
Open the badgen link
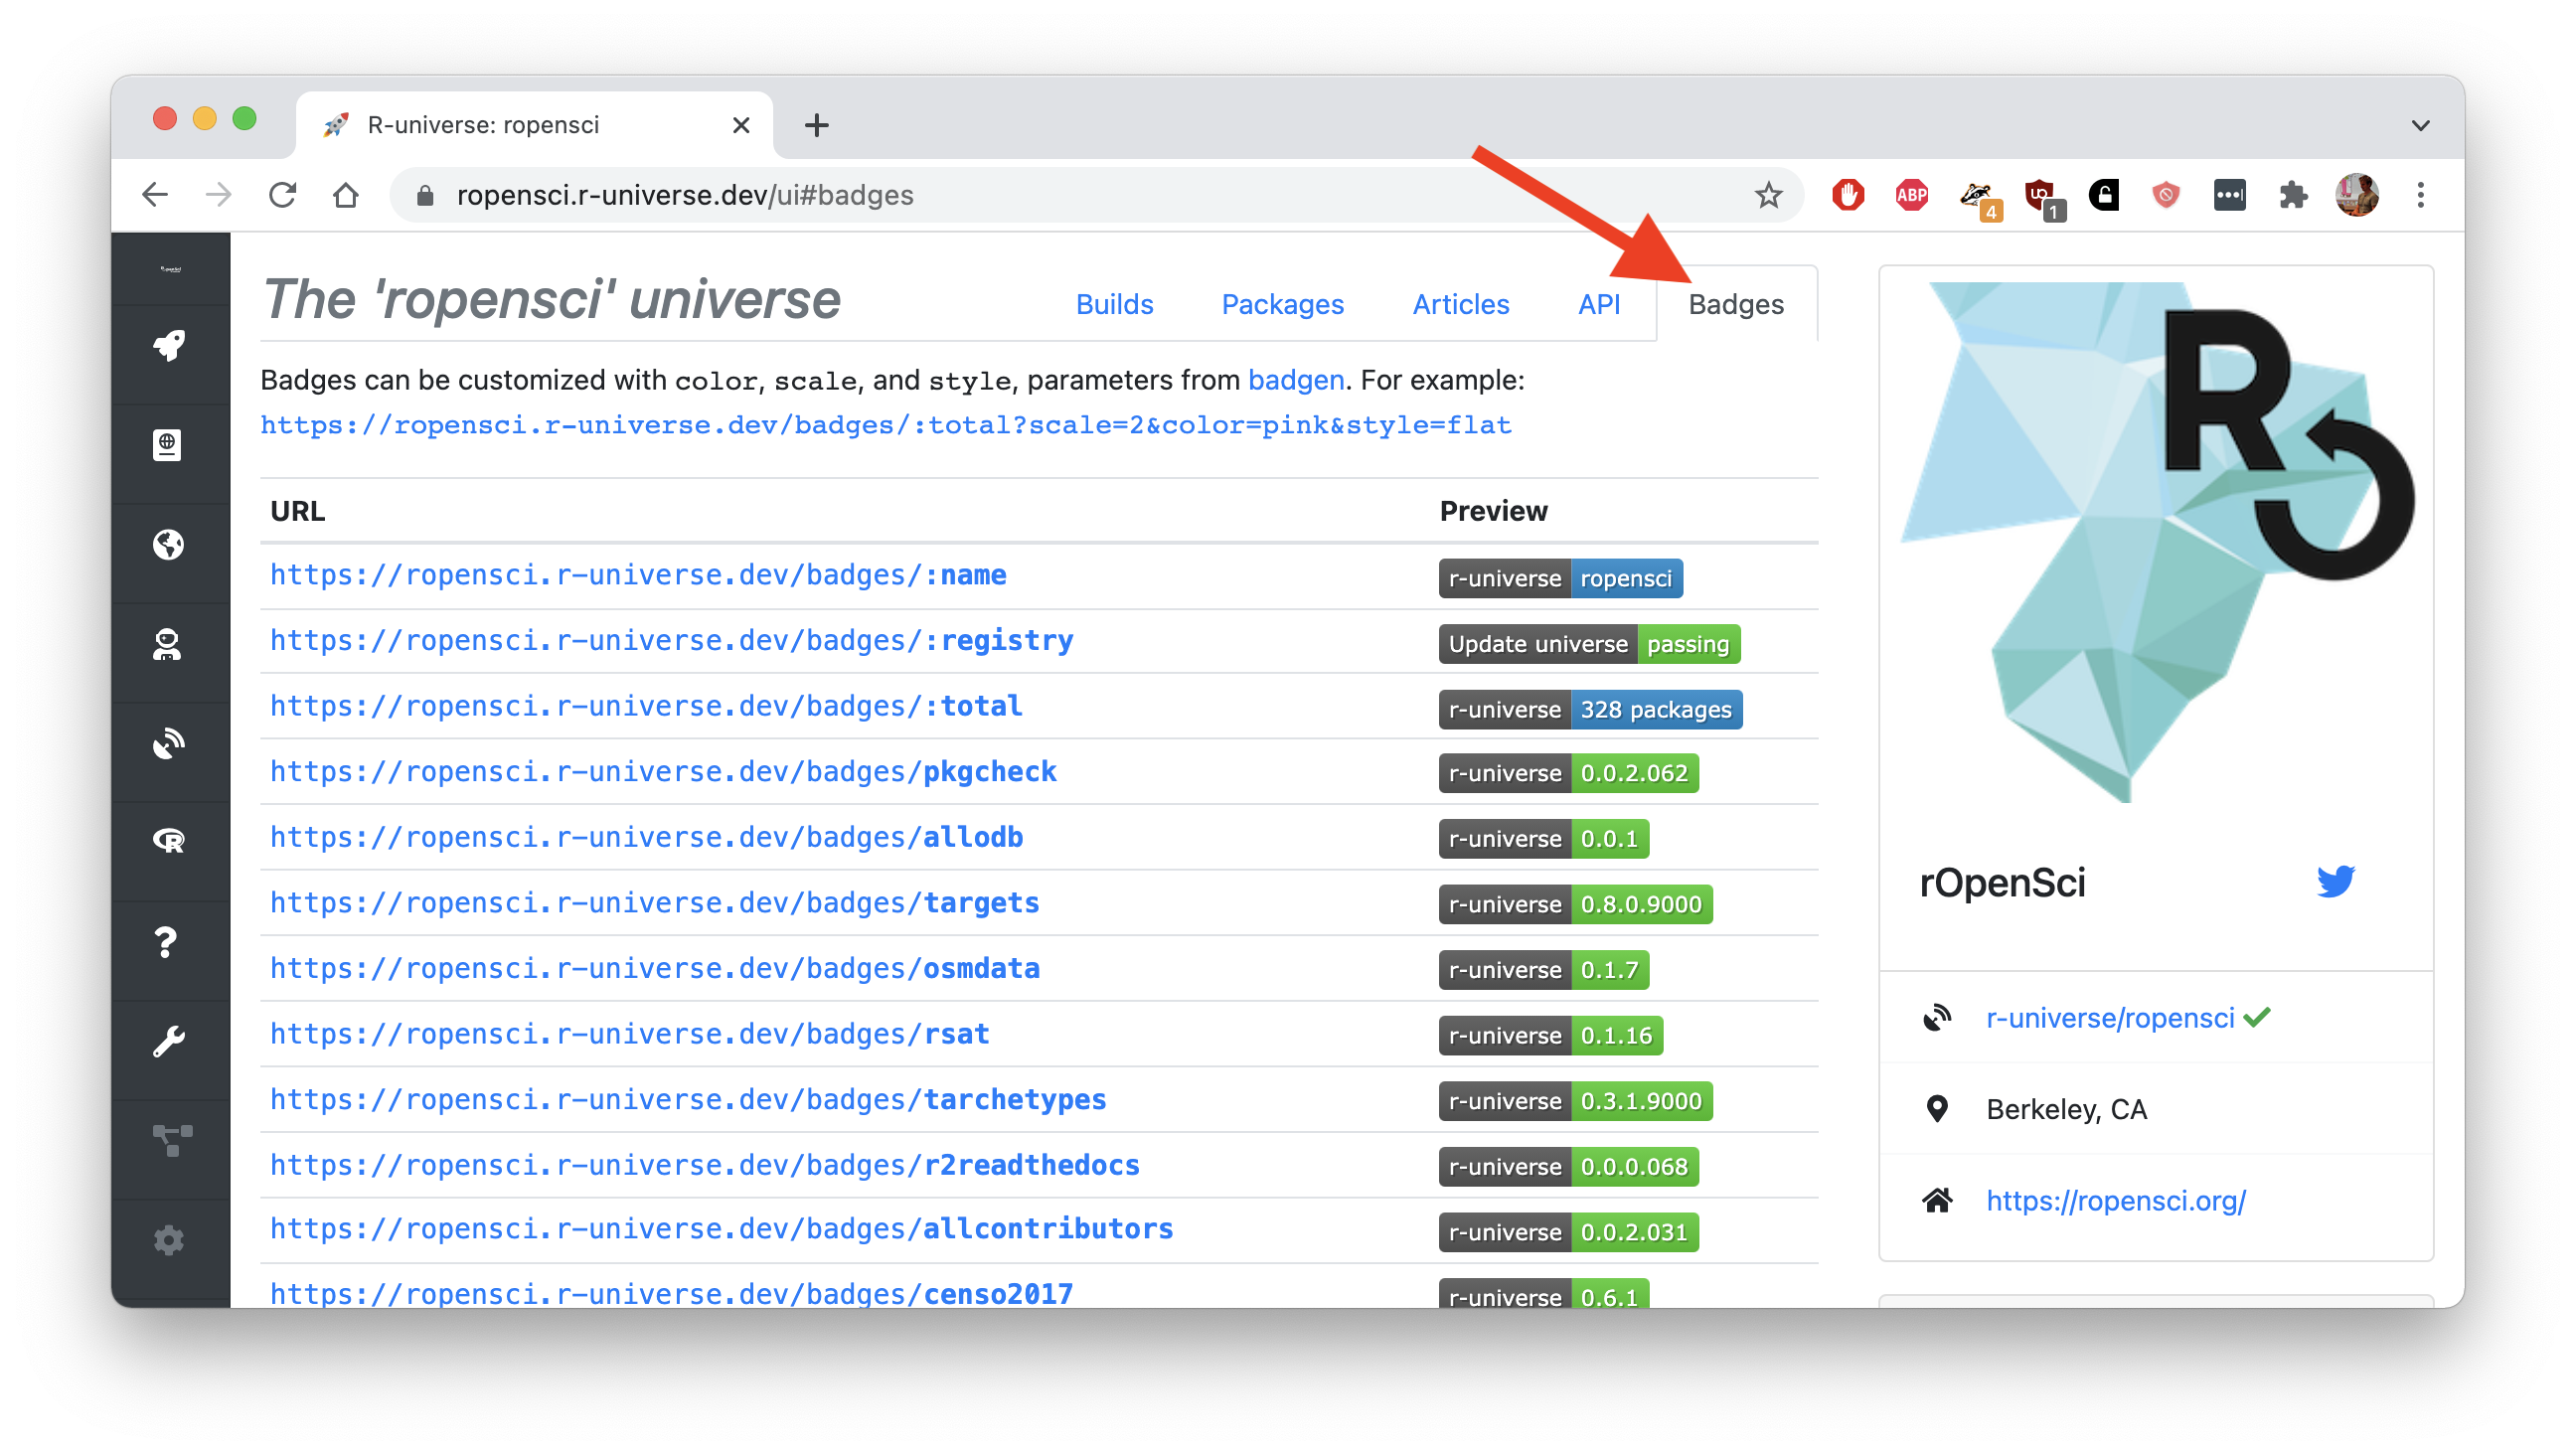(1295, 380)
